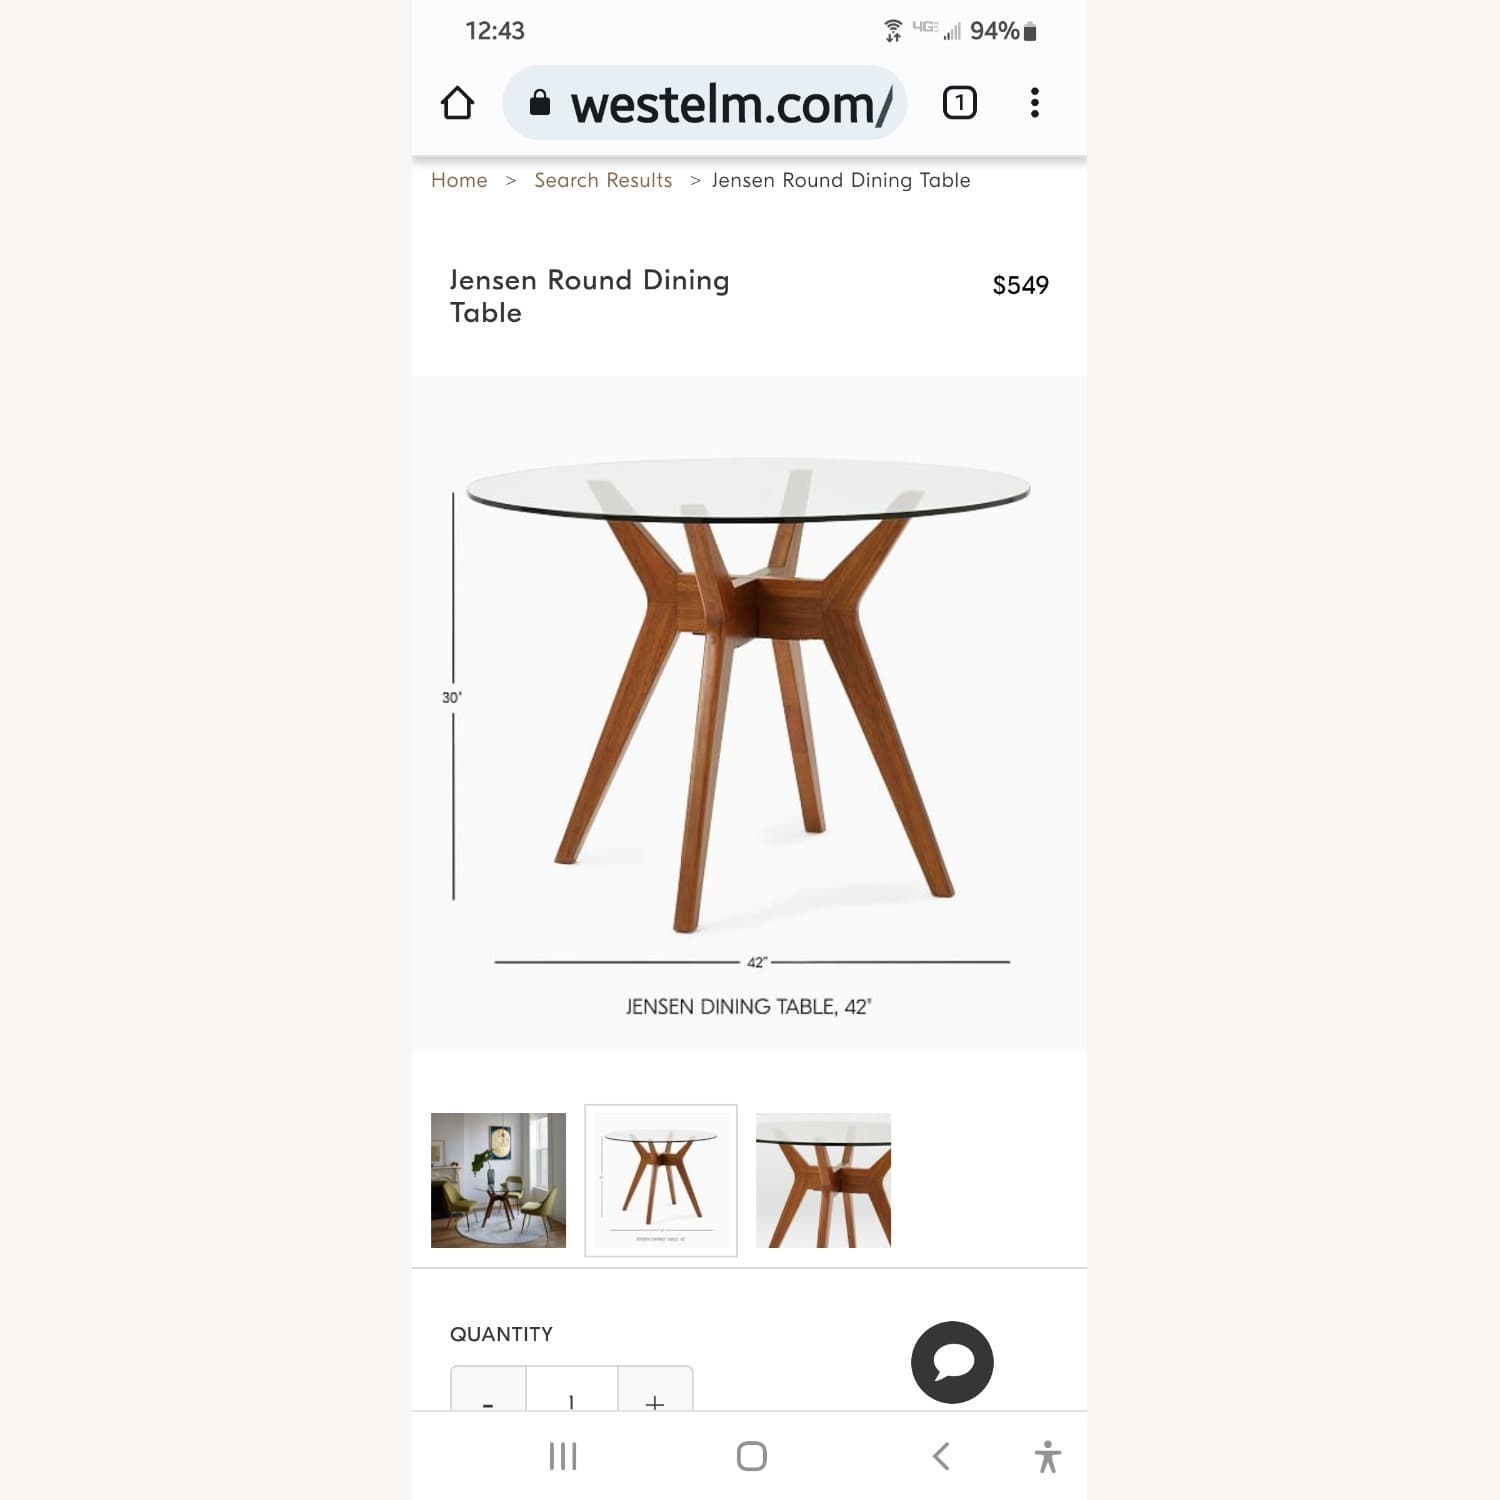The image size is (1500, 1500).
Task: Open the chat bubble support button
Action: (x=952, y=1362)
